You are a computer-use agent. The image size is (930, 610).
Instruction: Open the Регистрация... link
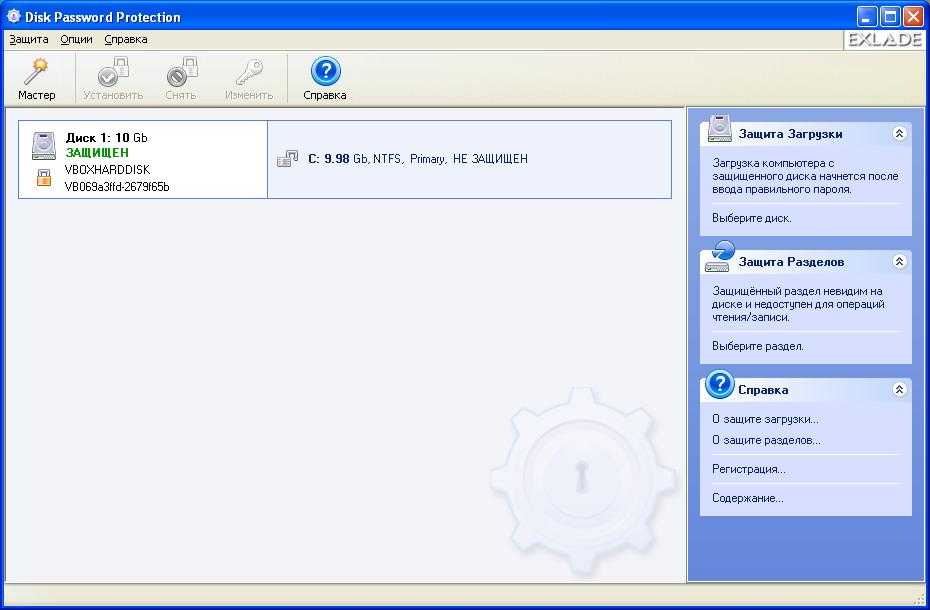tap(749, 469)
